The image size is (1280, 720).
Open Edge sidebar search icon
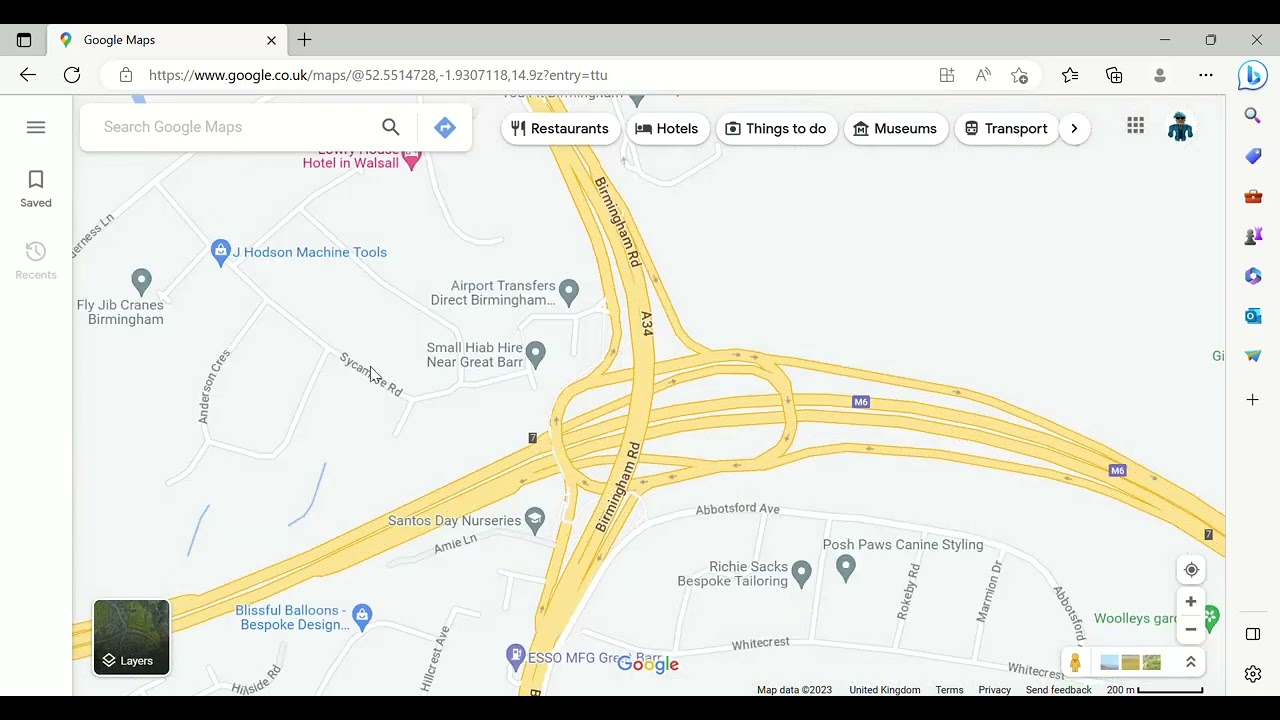pyautogui.click(x=1253, y=116)
